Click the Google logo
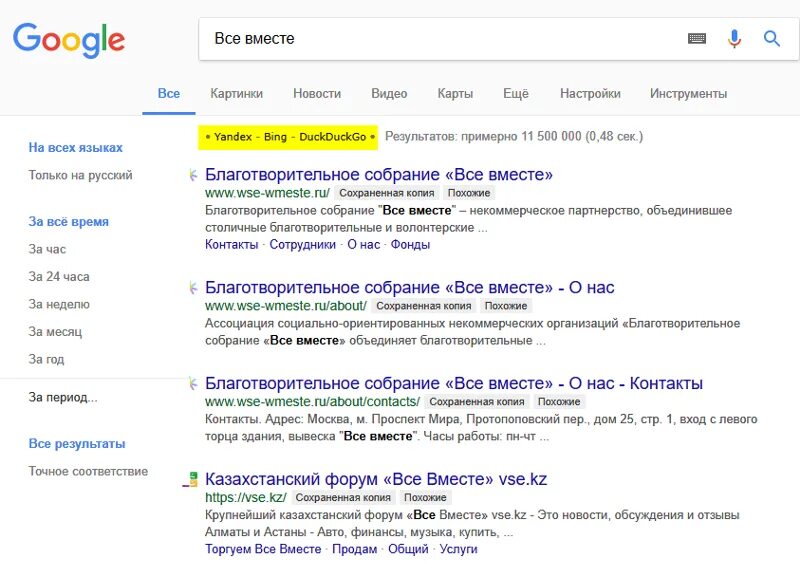The image size is (800, 567). [69, 40]
